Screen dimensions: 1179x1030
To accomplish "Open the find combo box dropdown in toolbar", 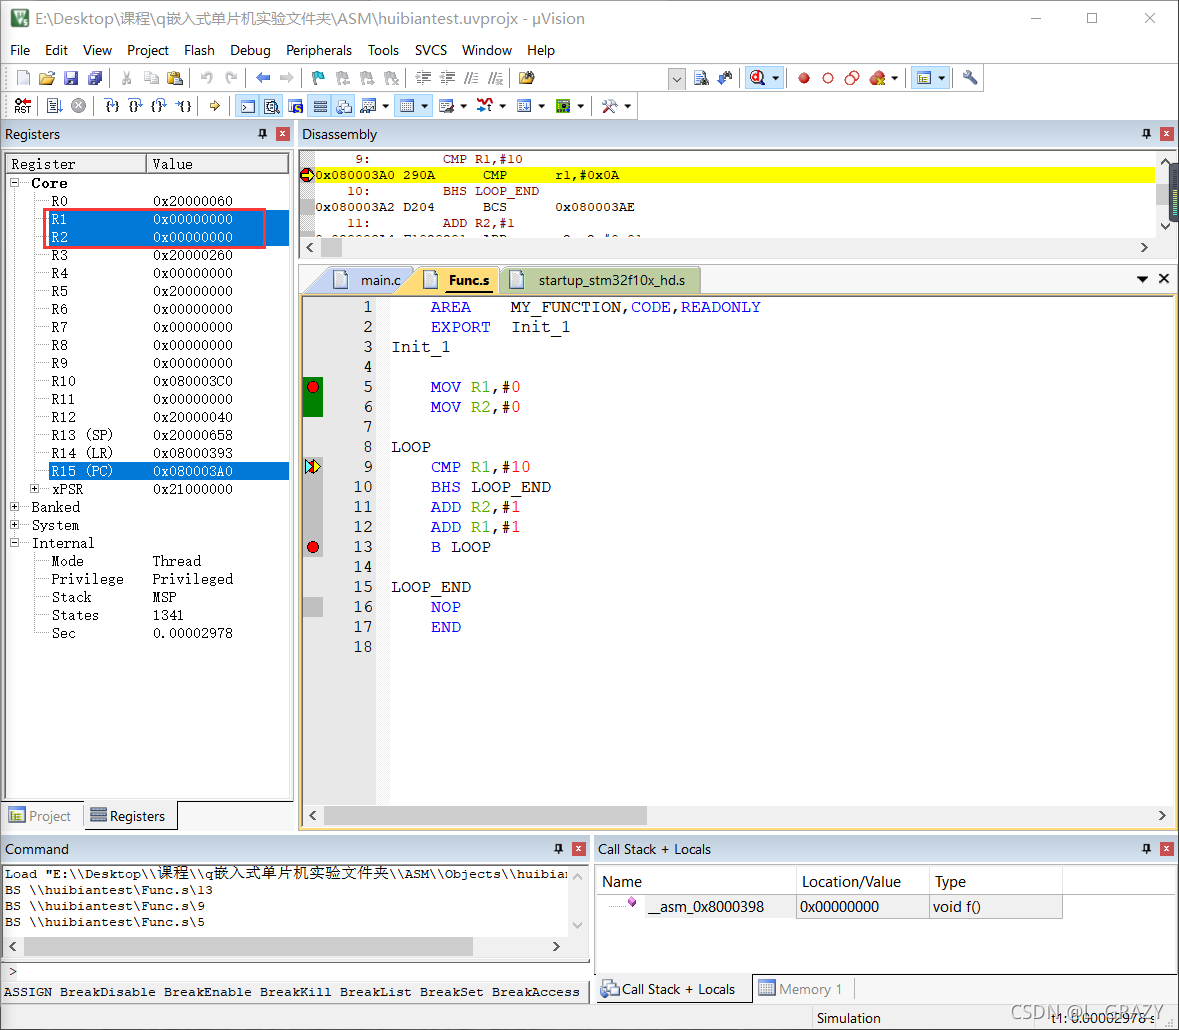I will (x=677, y=78).
